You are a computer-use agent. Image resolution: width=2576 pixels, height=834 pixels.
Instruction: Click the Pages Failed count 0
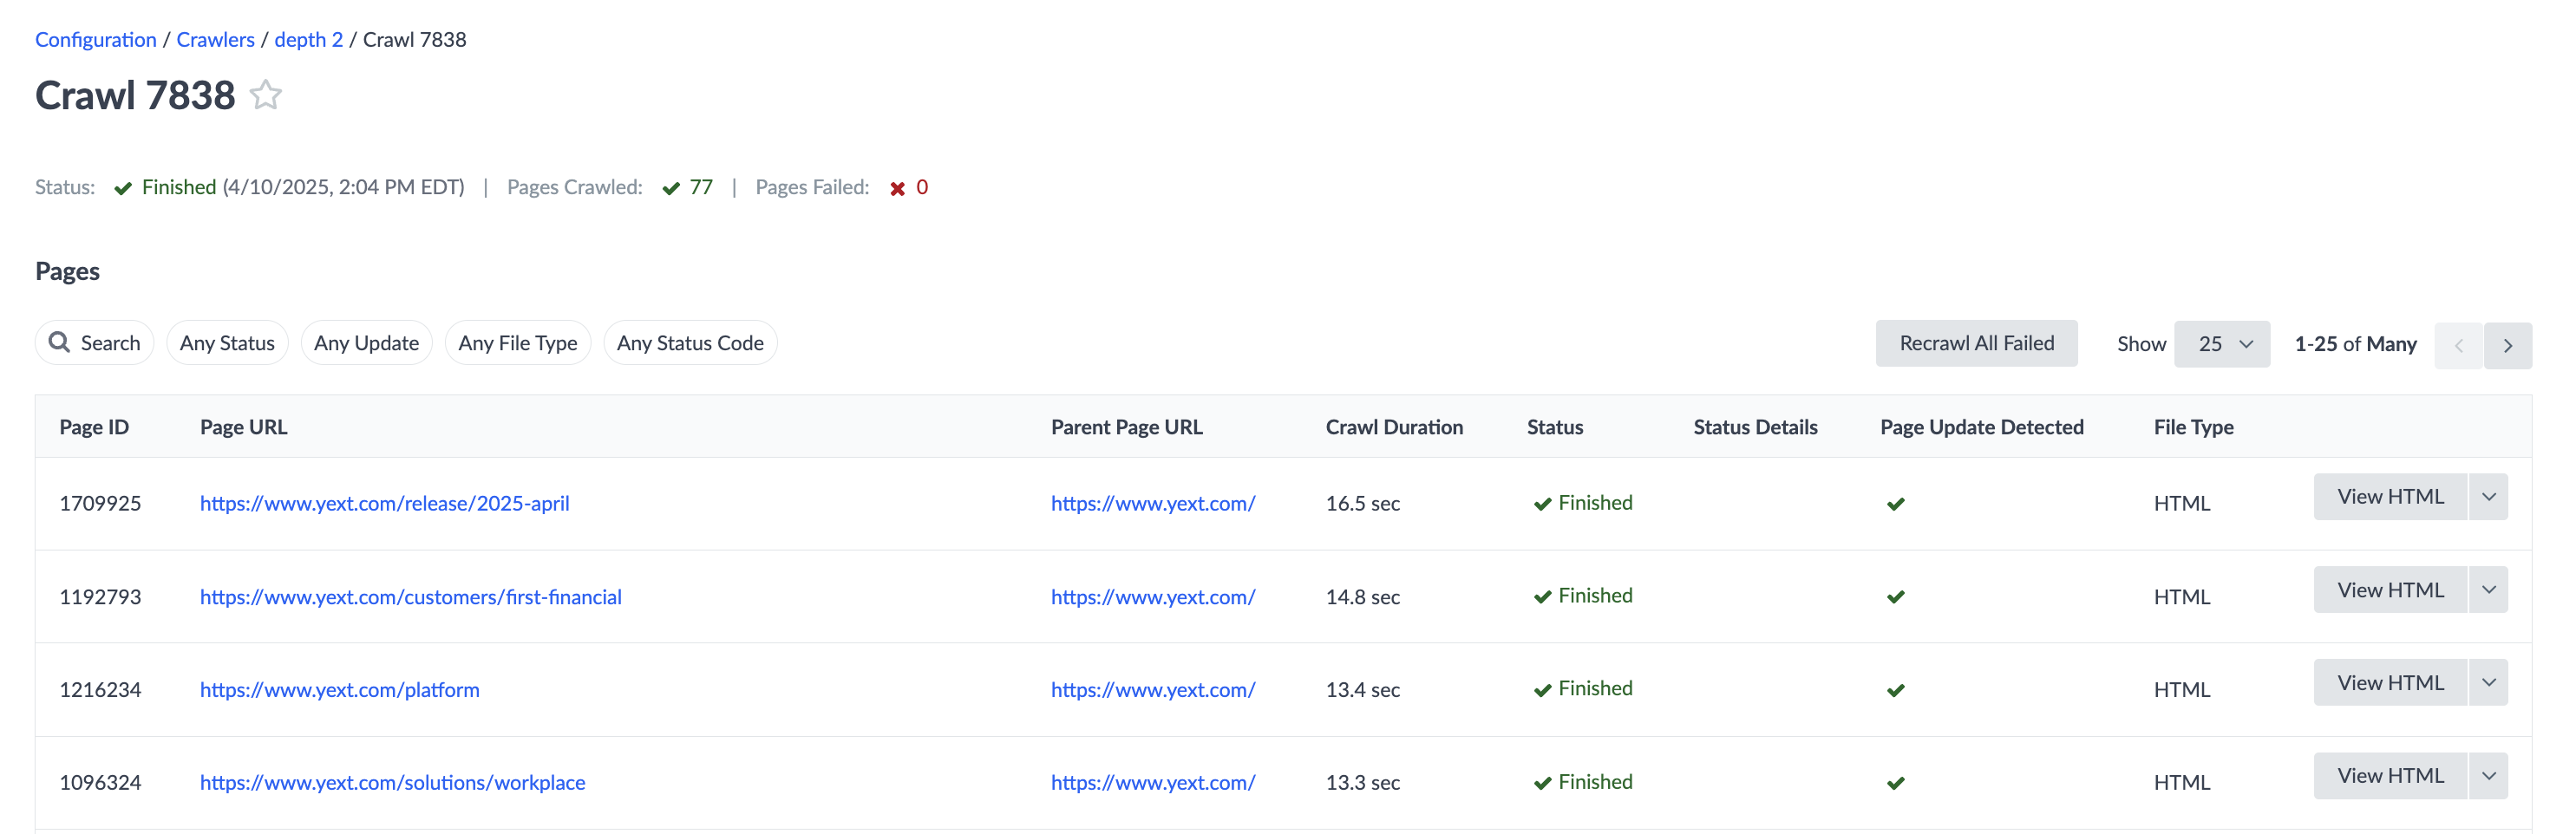922,187
